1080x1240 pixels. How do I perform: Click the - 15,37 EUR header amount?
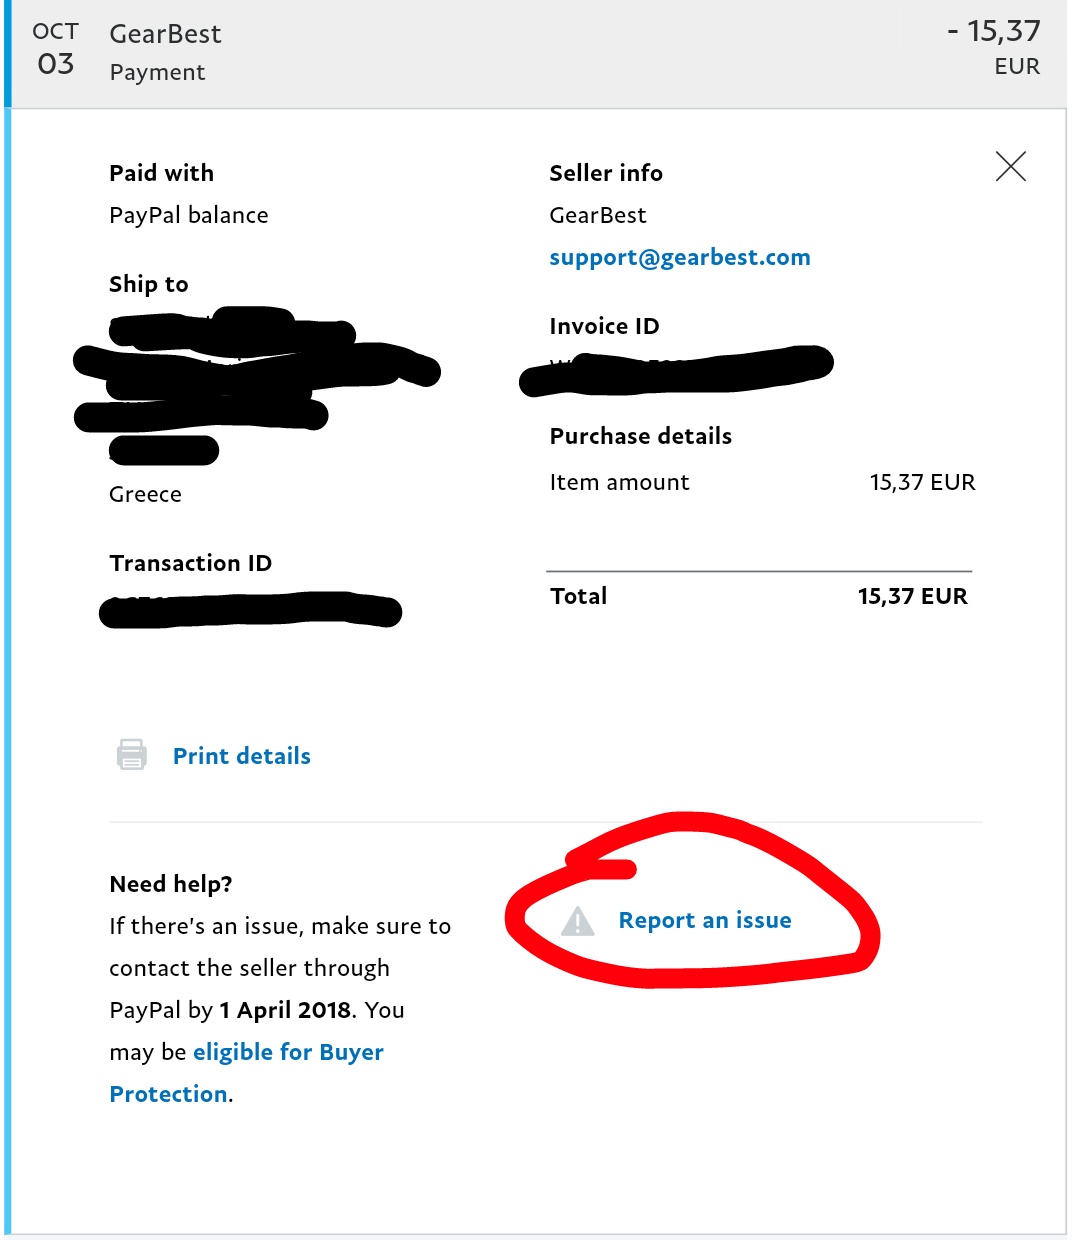[x=993, y=47]
